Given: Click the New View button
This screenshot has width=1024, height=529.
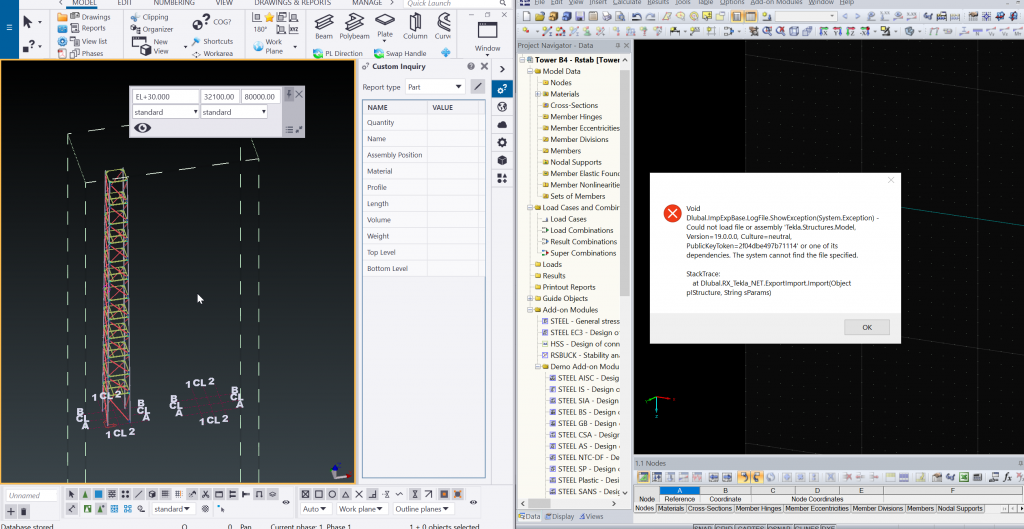Looking at the screenshot, I should tap(152, 46).
